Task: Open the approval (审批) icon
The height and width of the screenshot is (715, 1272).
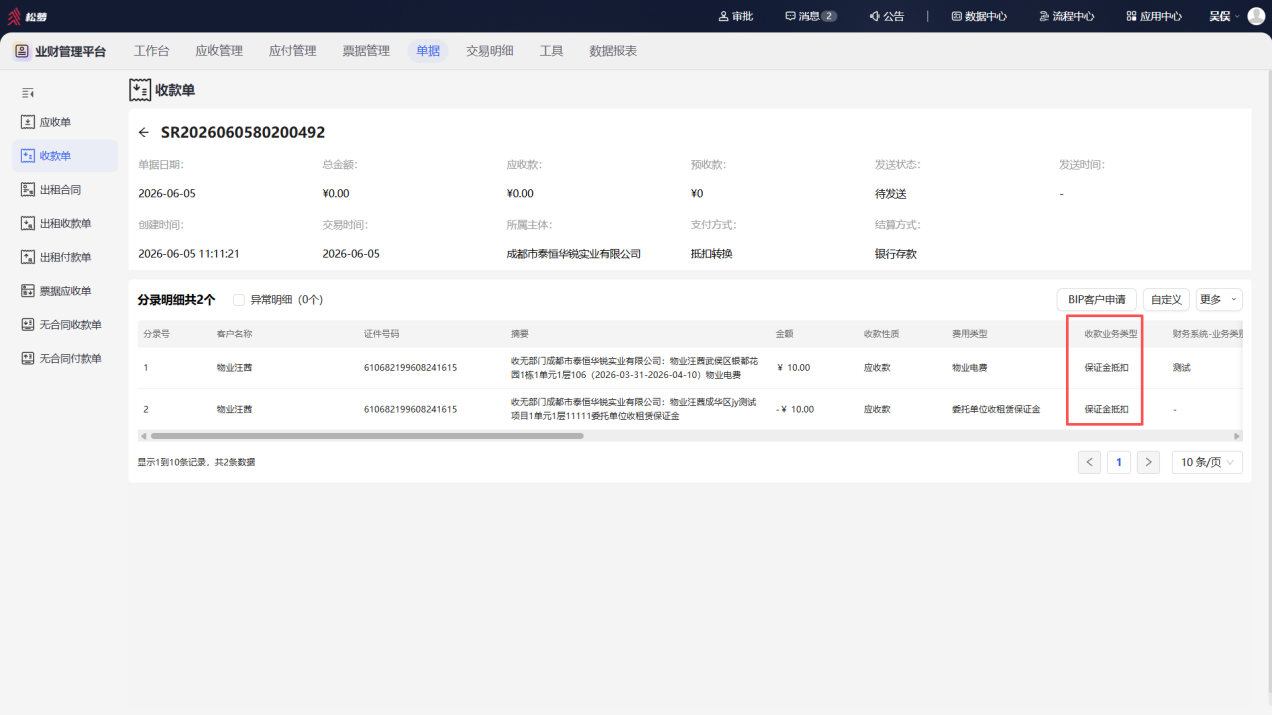Action: [736, 16]
